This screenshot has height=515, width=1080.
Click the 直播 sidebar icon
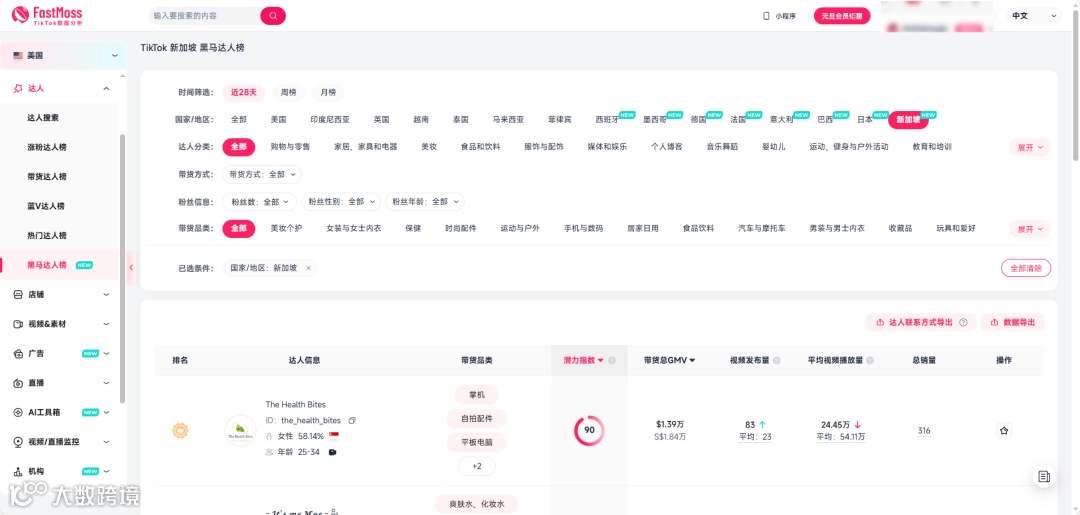[19, 383]
